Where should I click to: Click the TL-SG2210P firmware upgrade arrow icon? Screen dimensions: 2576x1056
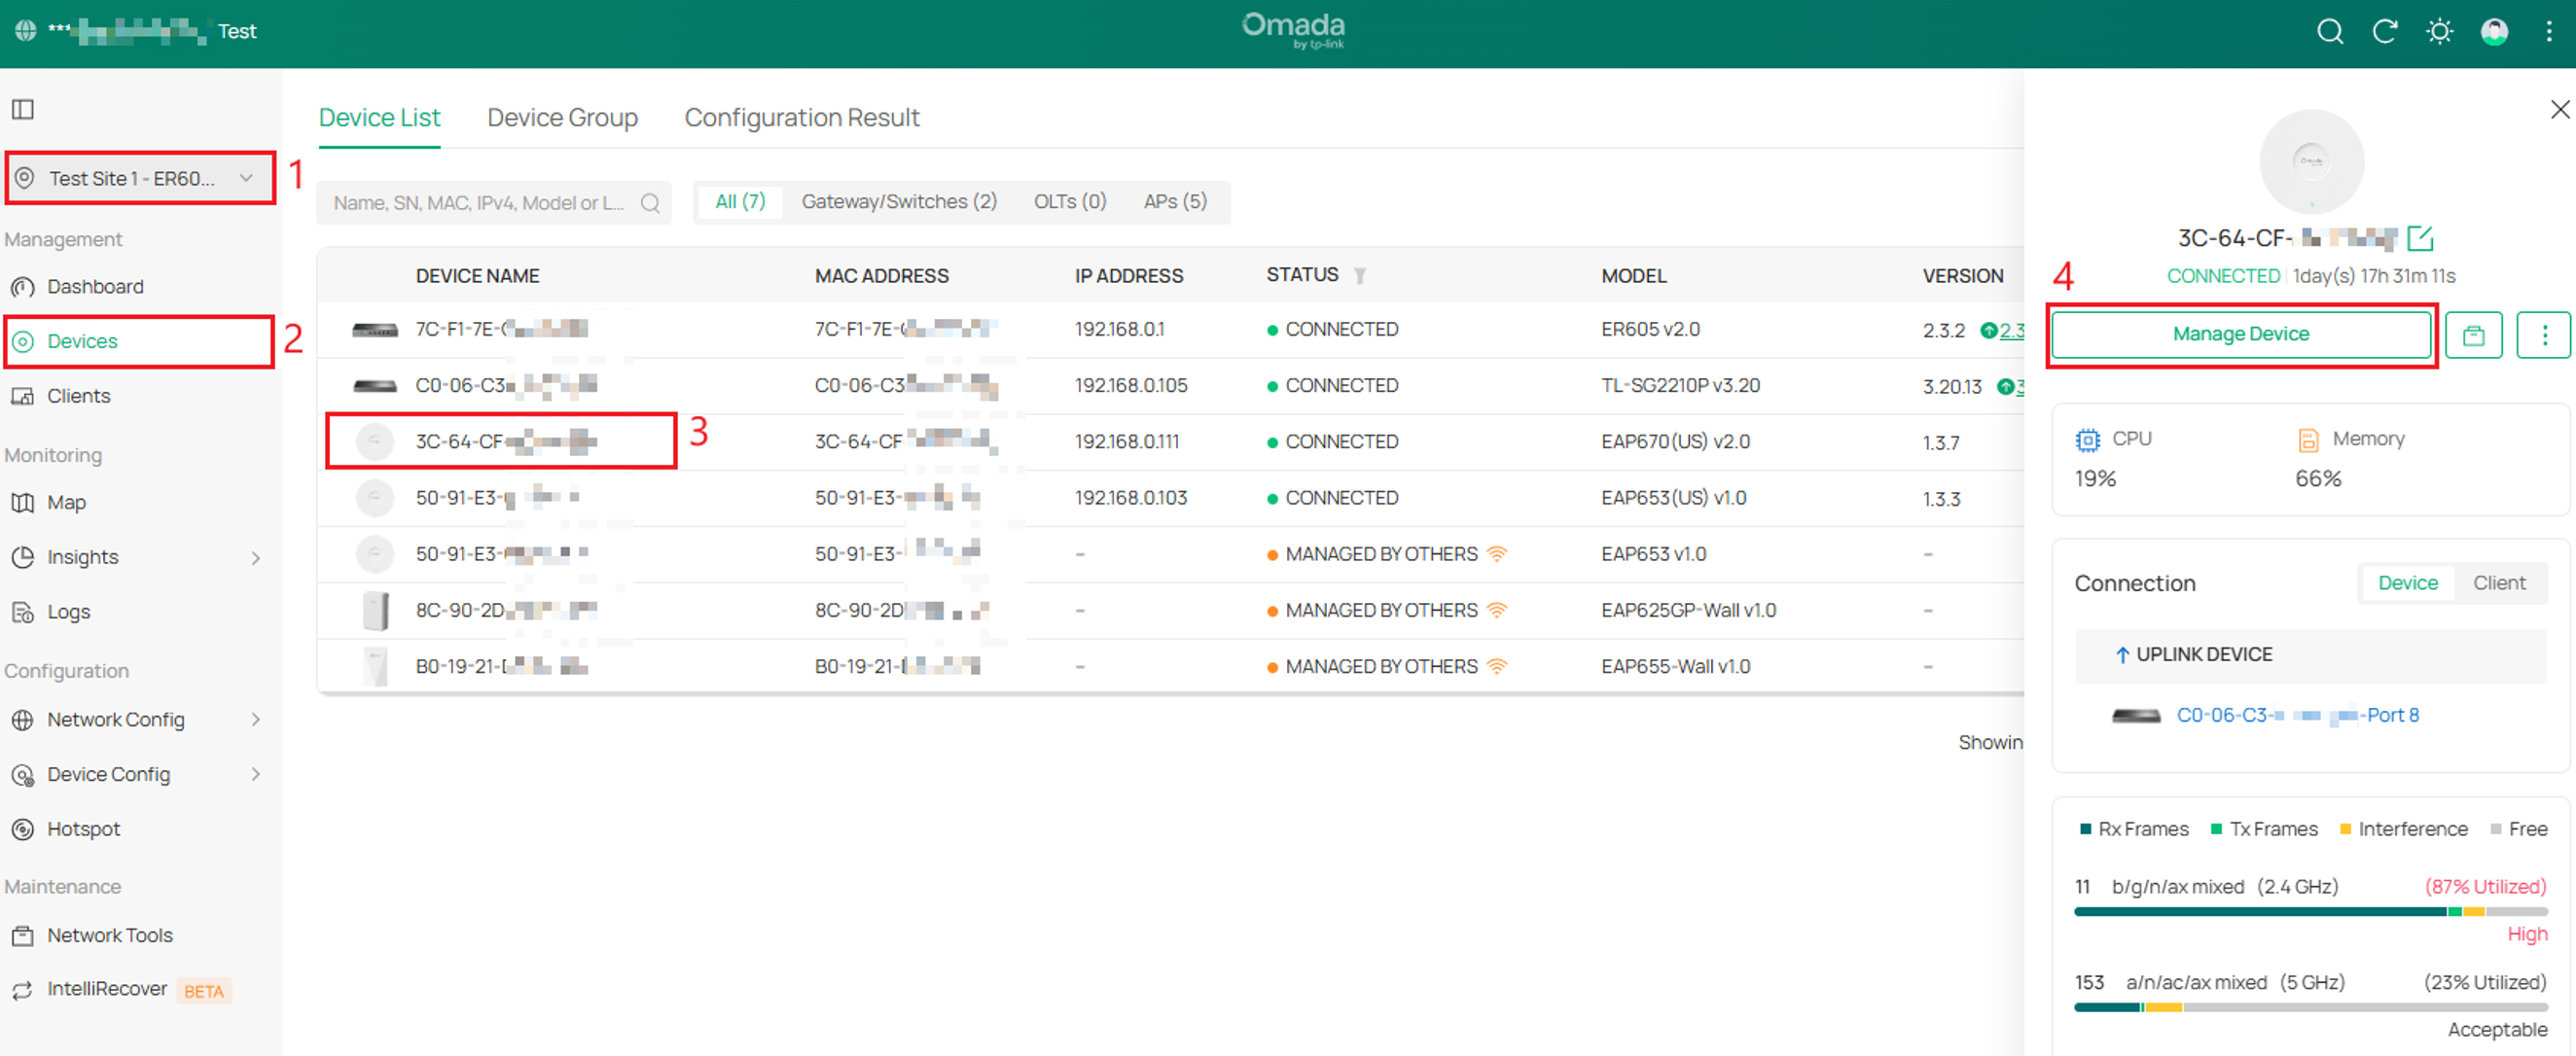[x=2005, y=386]
